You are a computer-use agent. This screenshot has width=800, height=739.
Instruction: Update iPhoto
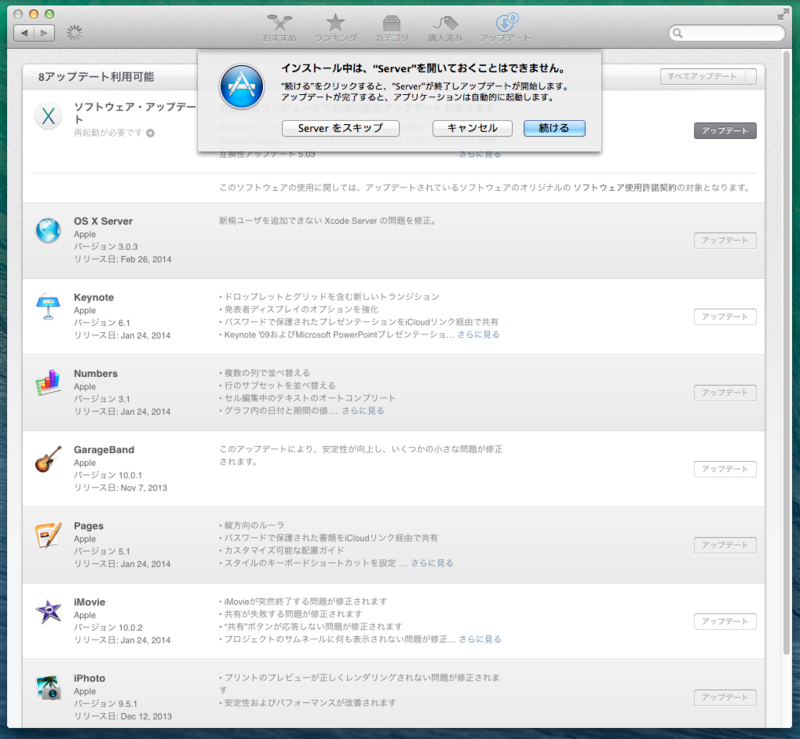pyautogui.click(x=725, y=698)
